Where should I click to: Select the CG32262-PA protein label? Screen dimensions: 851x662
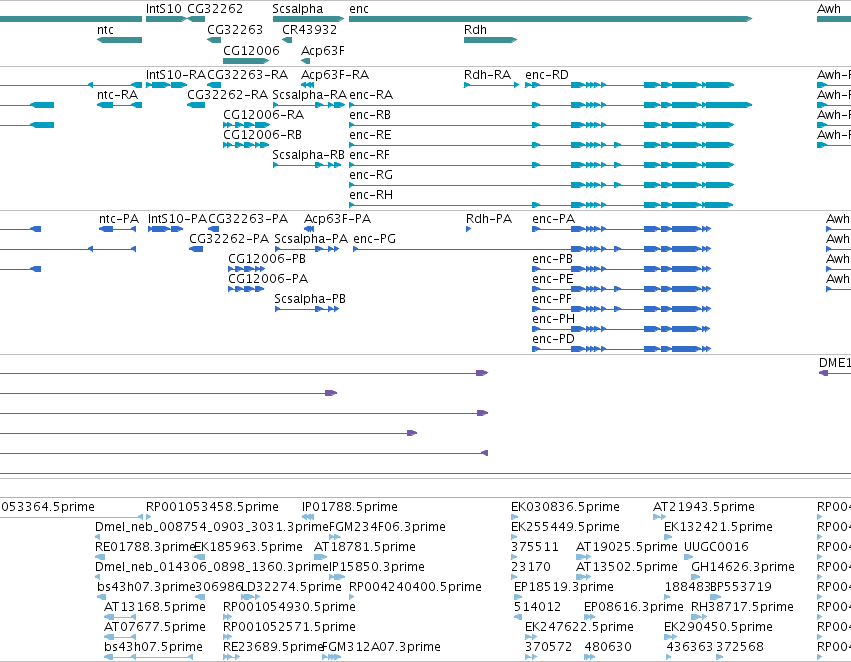click(x=229, y=239)
